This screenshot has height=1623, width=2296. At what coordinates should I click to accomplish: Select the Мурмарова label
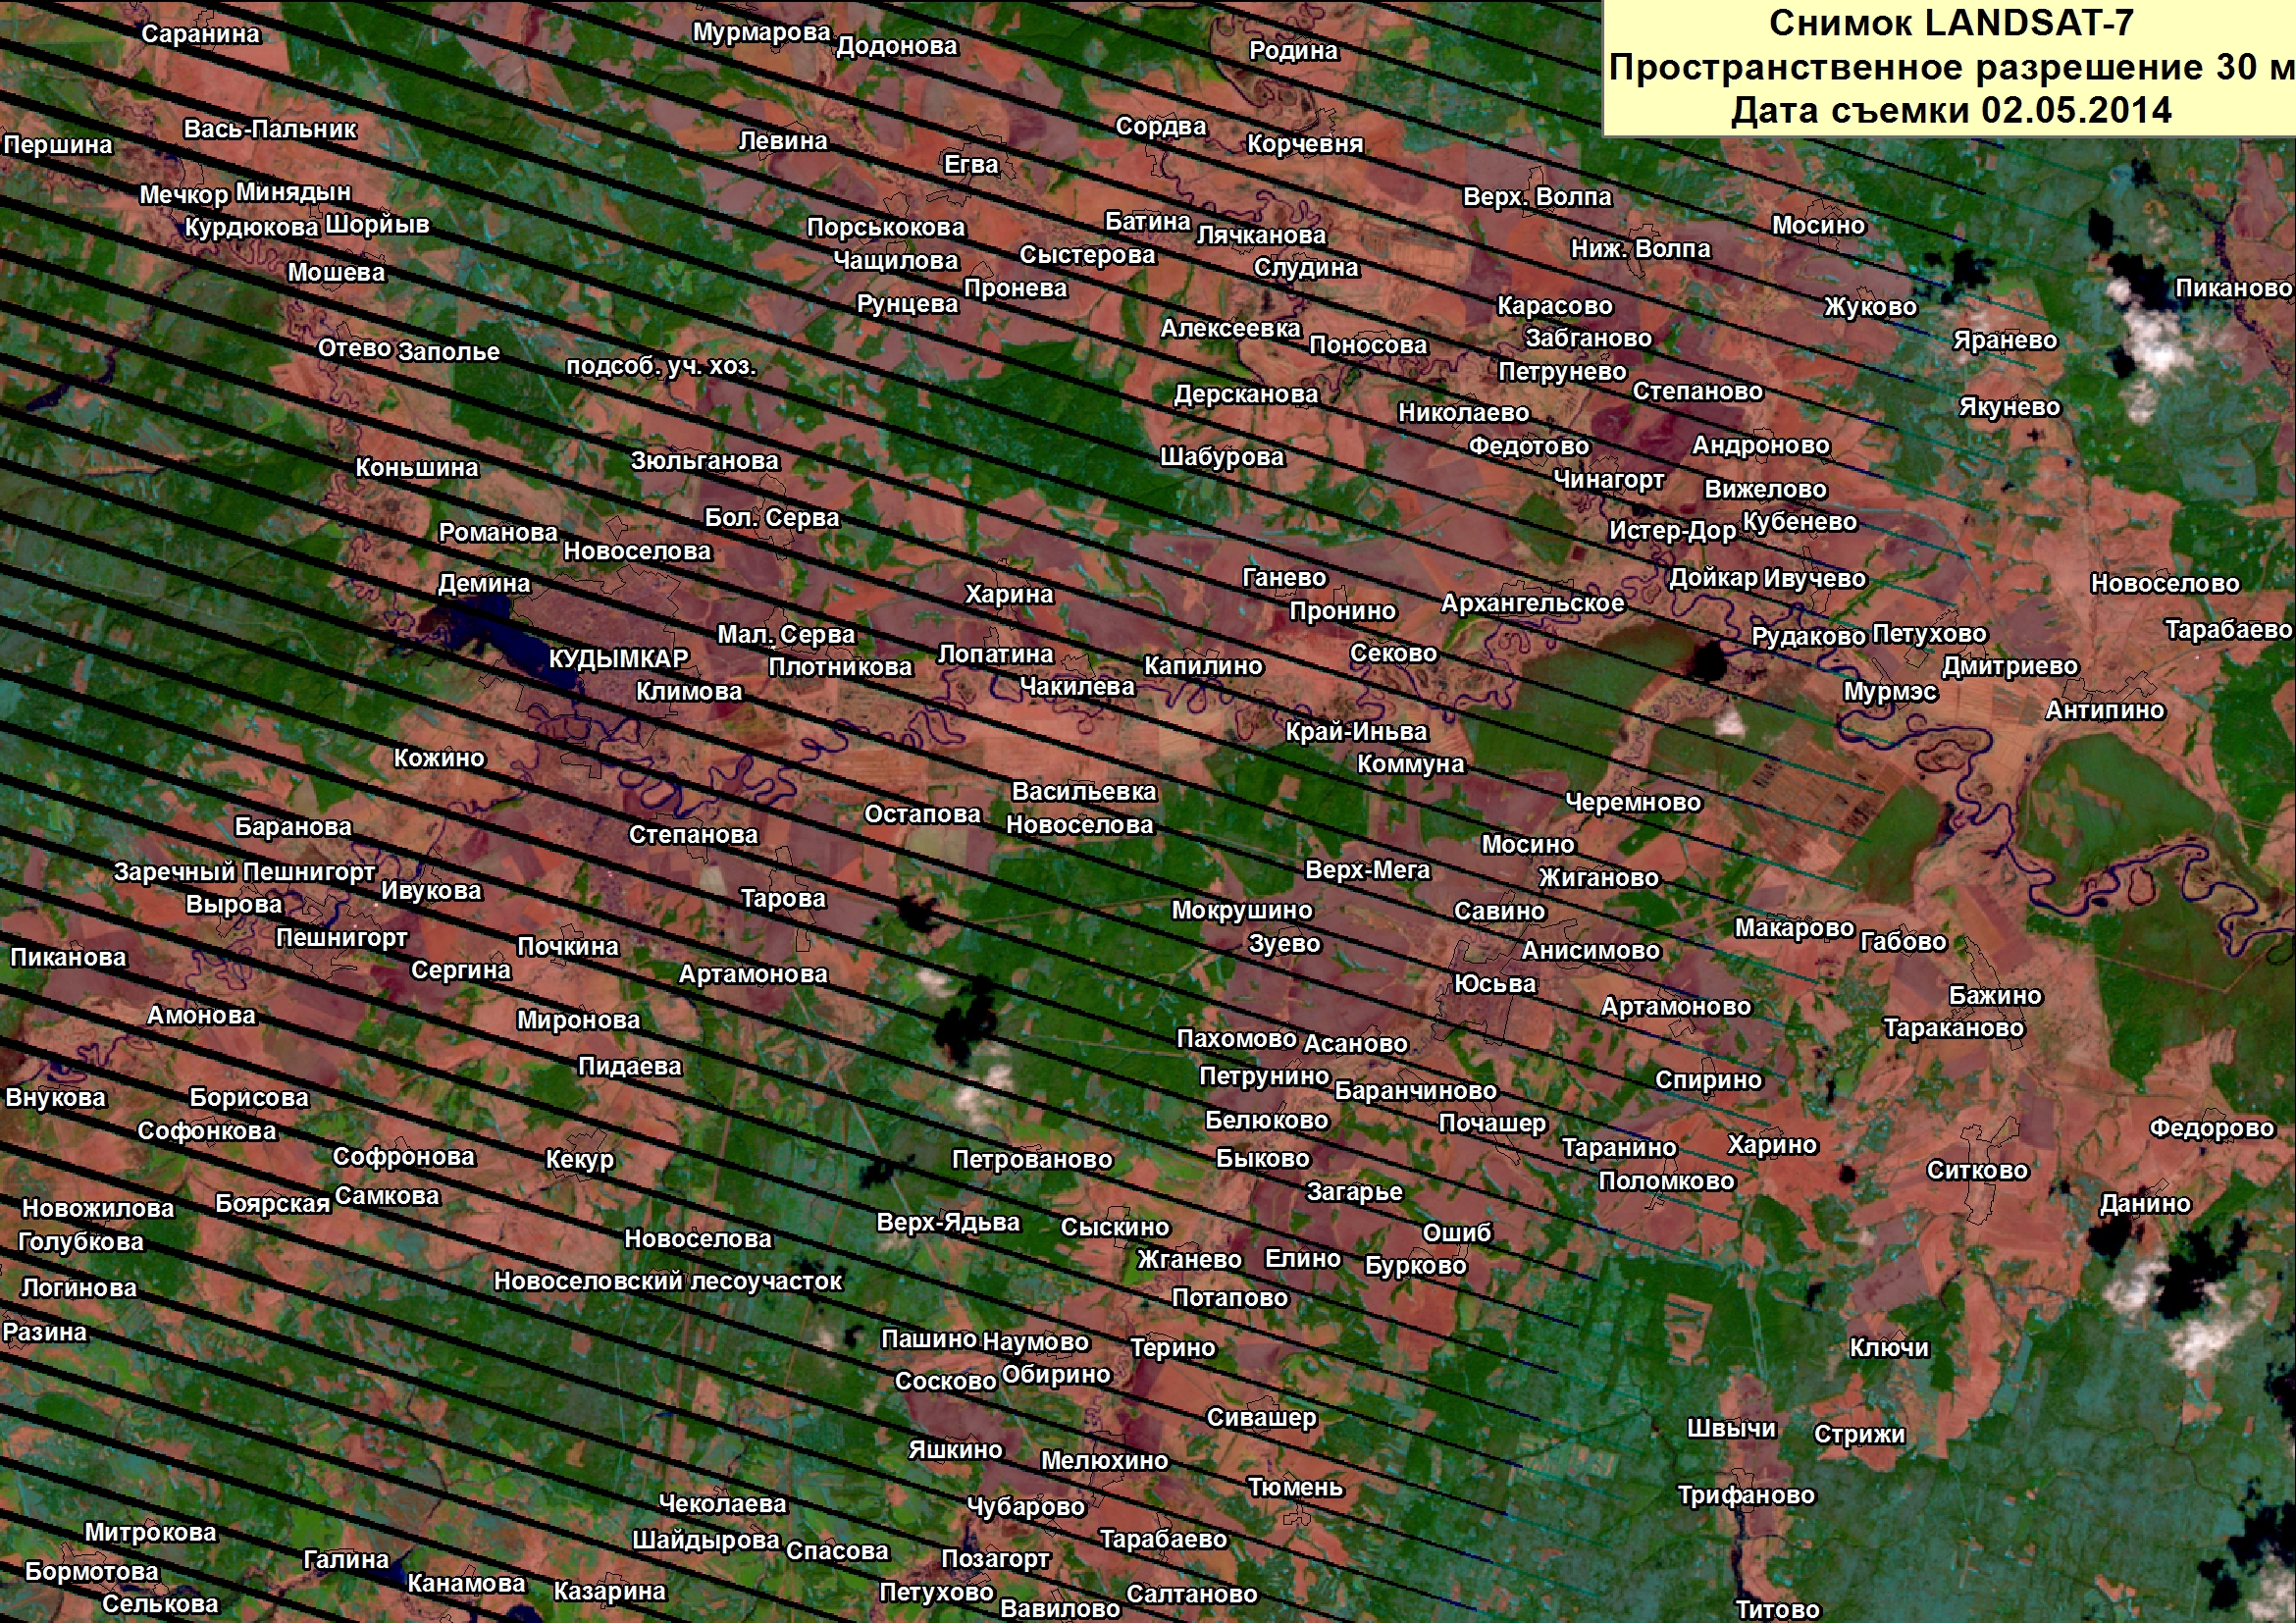762,32
